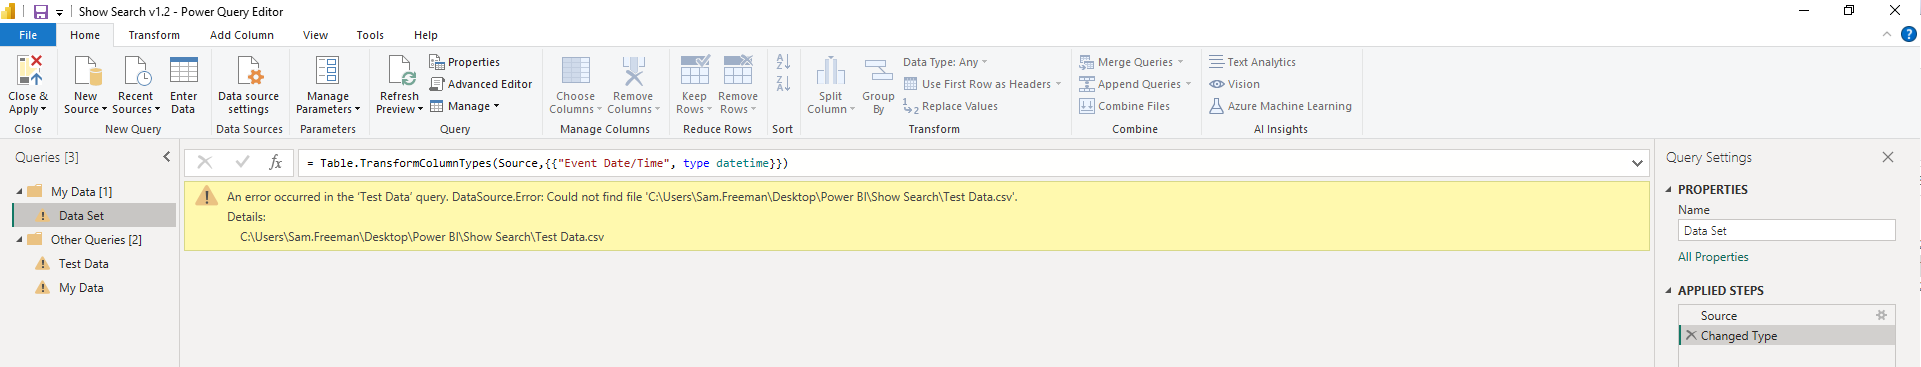This screenshot has width=1921, height=367.
Task: Collapse the PROPERTIES section
Action: point(1669,189)
